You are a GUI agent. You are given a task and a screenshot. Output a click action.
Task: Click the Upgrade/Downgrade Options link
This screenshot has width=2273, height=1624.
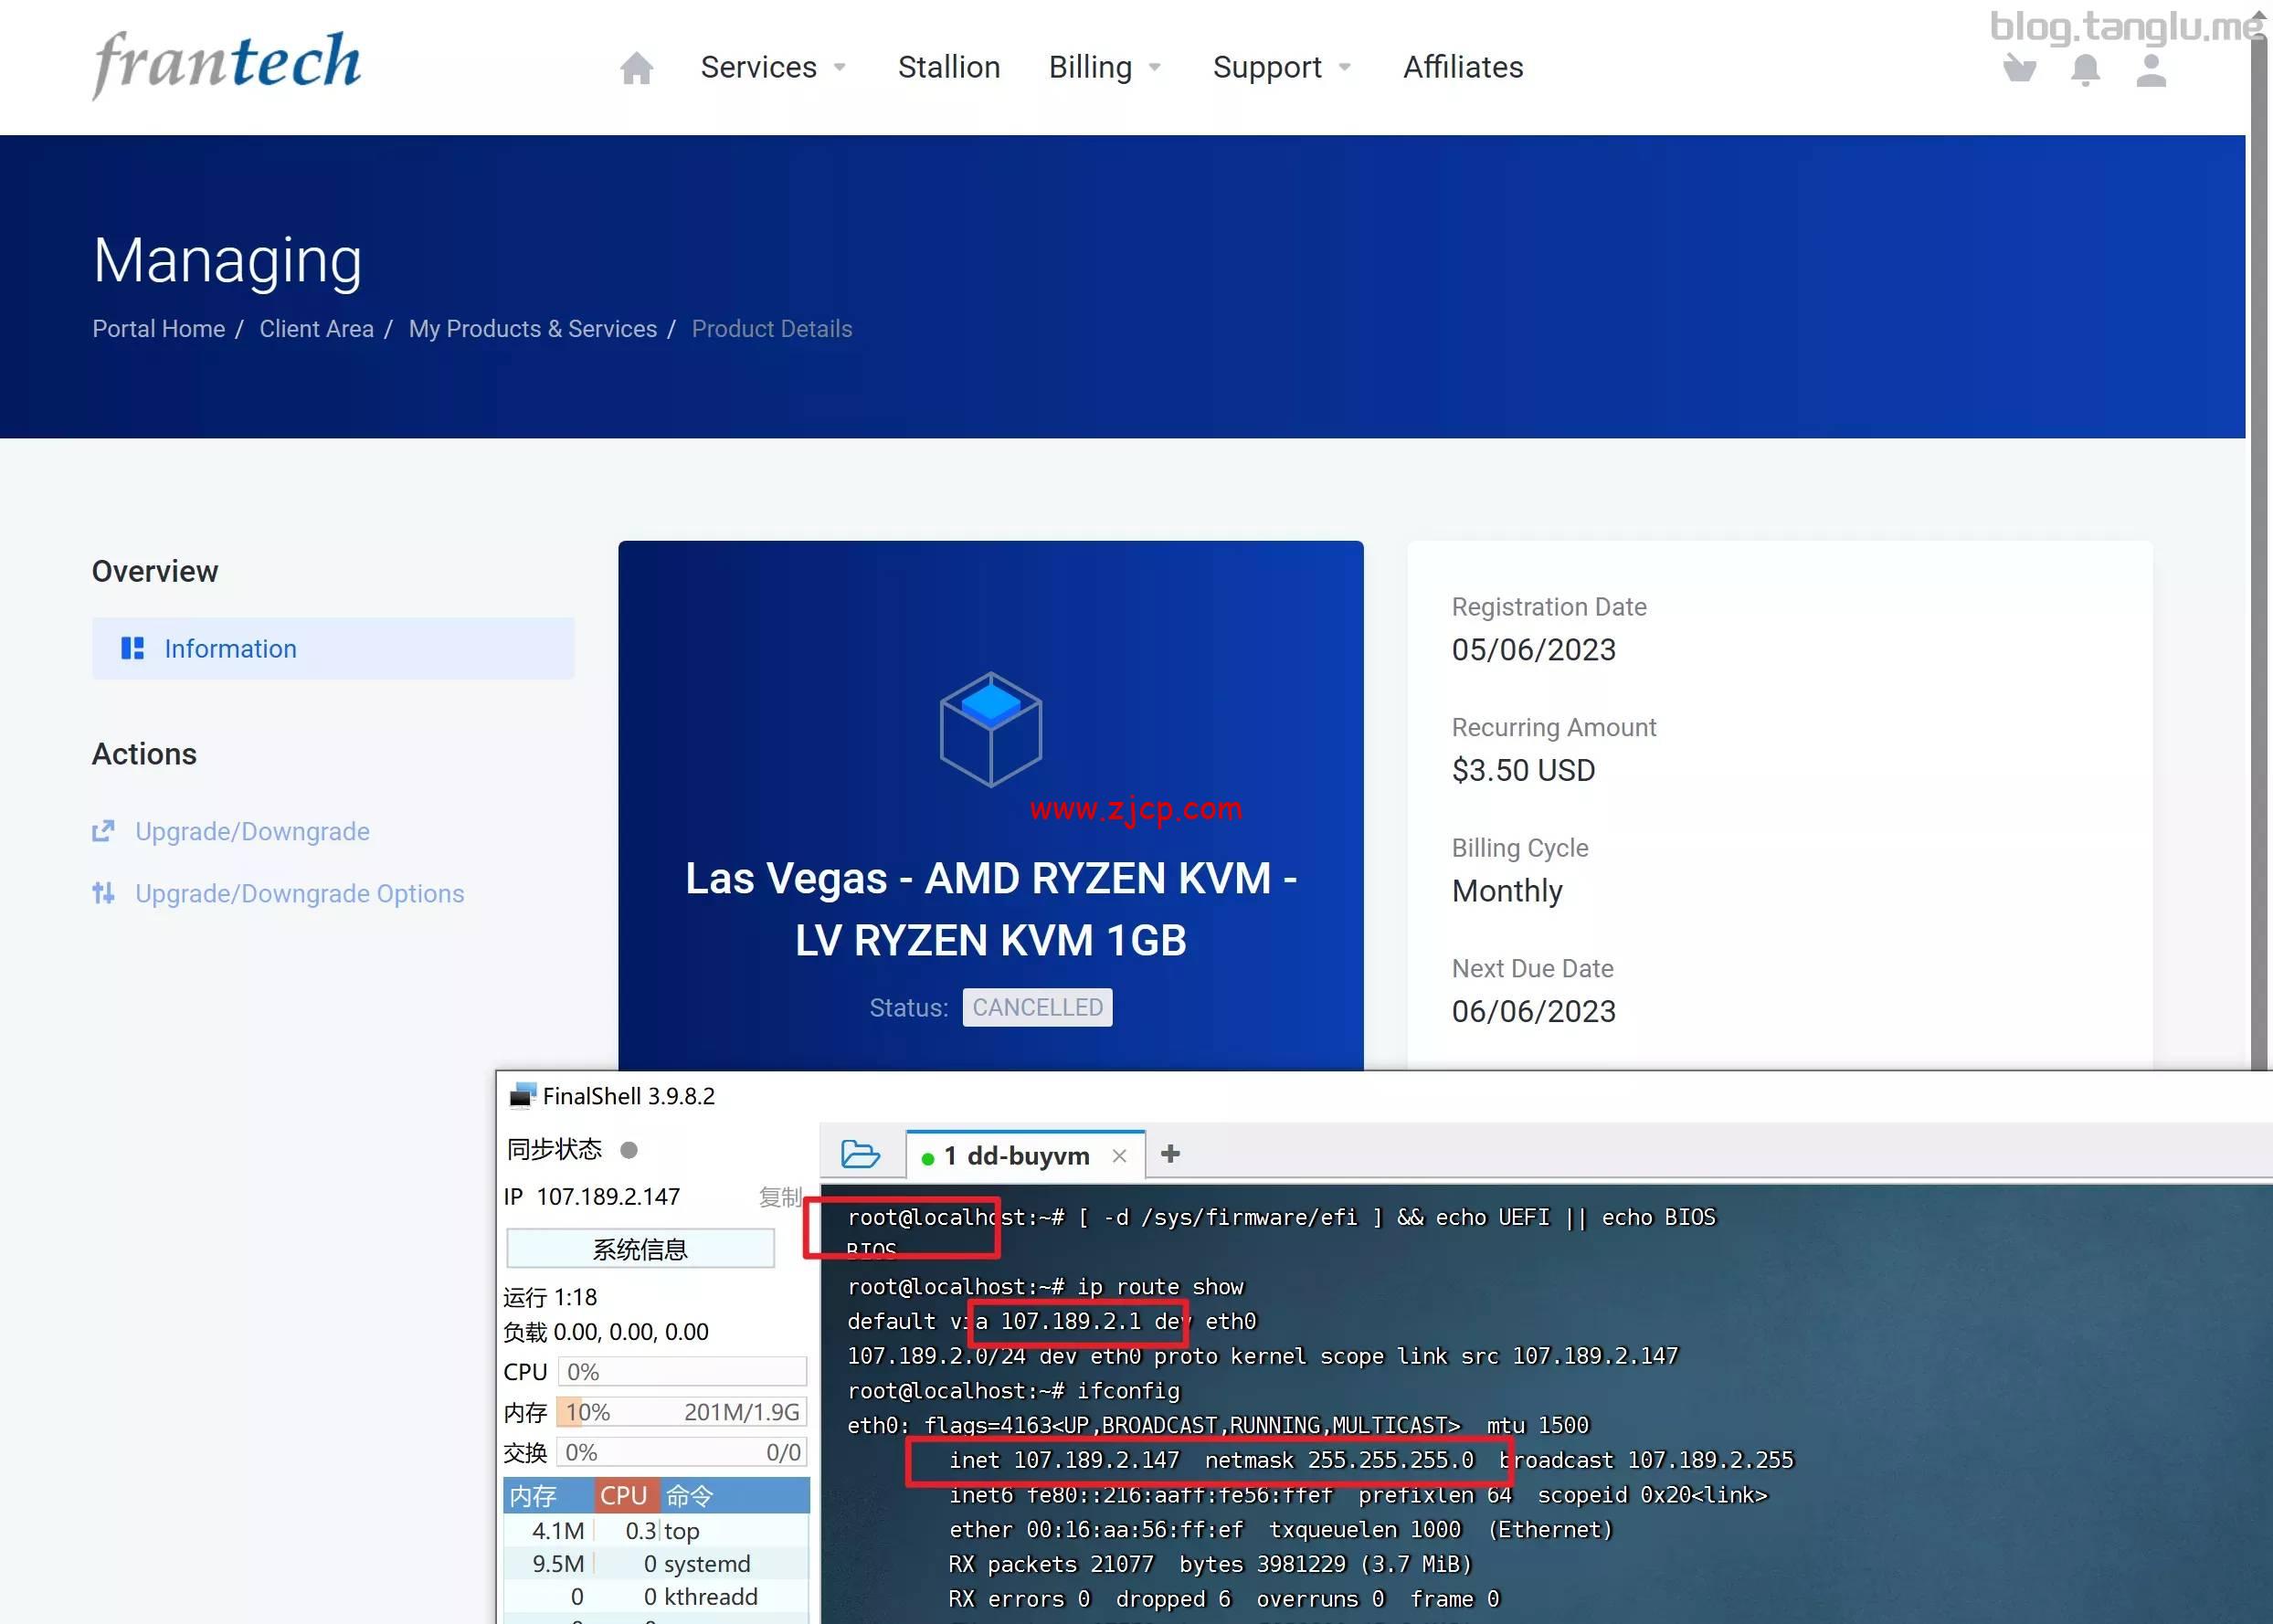(299, 893)
